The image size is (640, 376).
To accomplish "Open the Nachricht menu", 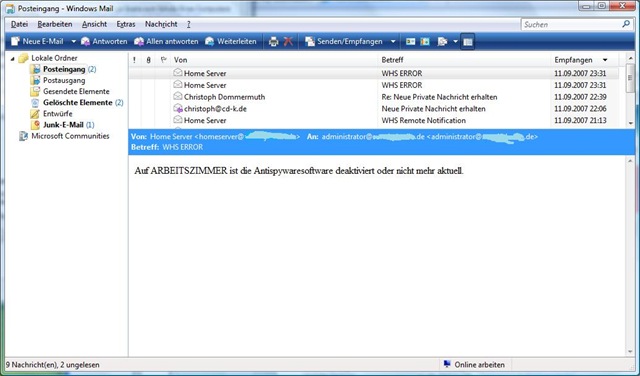I will (x=161, y=24).
